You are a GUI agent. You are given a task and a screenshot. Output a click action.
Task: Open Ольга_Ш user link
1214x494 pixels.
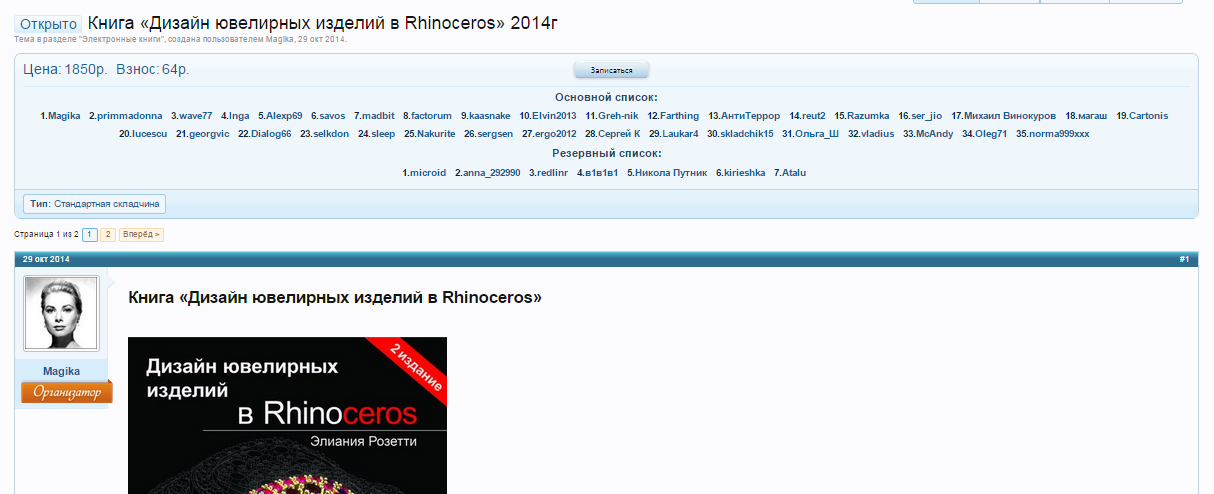pos(817,134)
